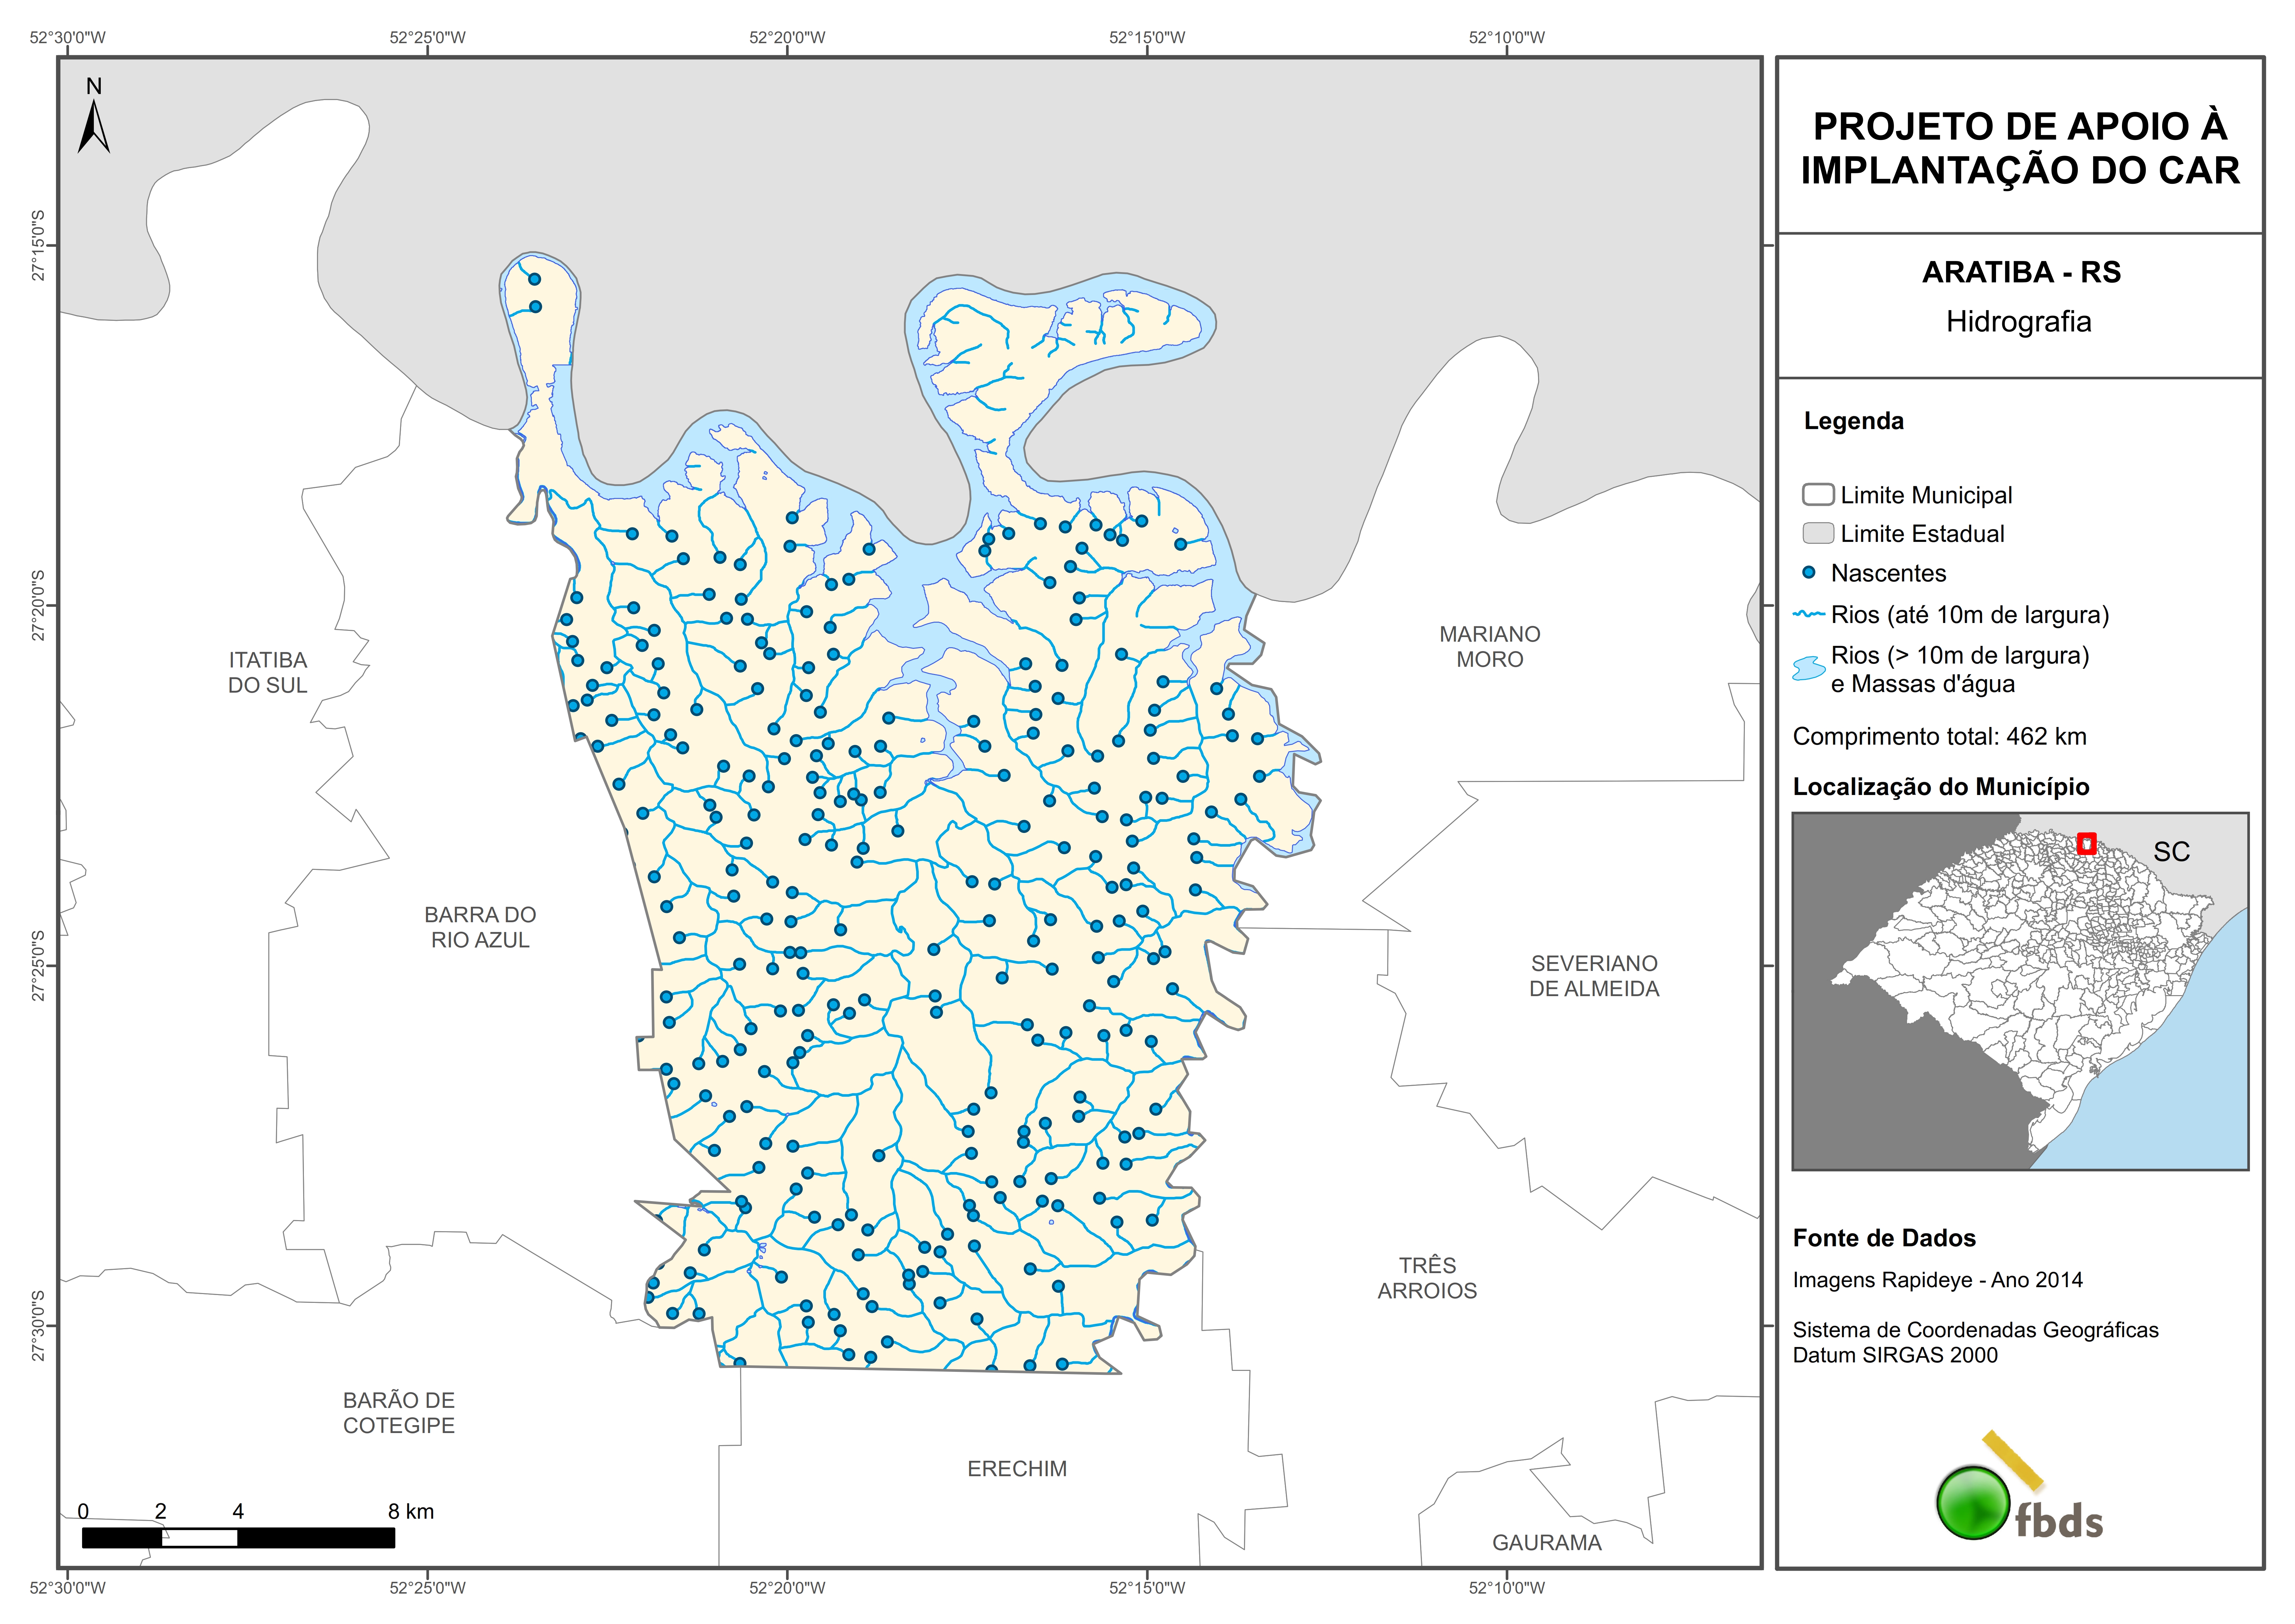Click the BARRA DO RIO AZUL label
The image size is (2295, 1624).
click(480, 927)
